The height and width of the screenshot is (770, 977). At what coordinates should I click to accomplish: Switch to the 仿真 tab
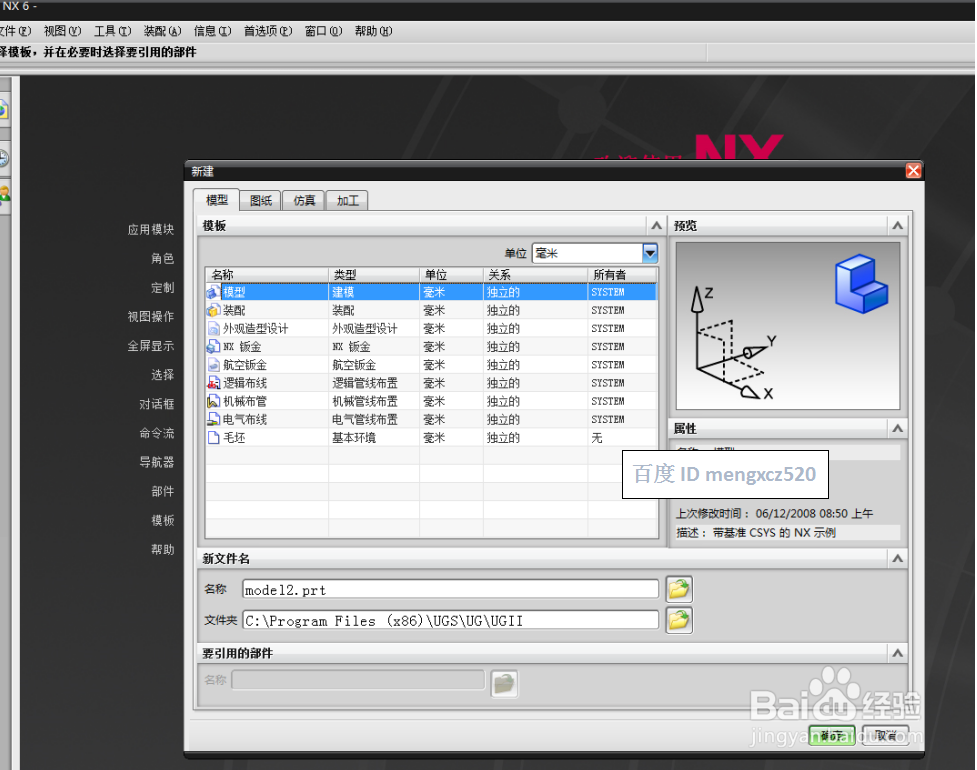click(304, 201)
